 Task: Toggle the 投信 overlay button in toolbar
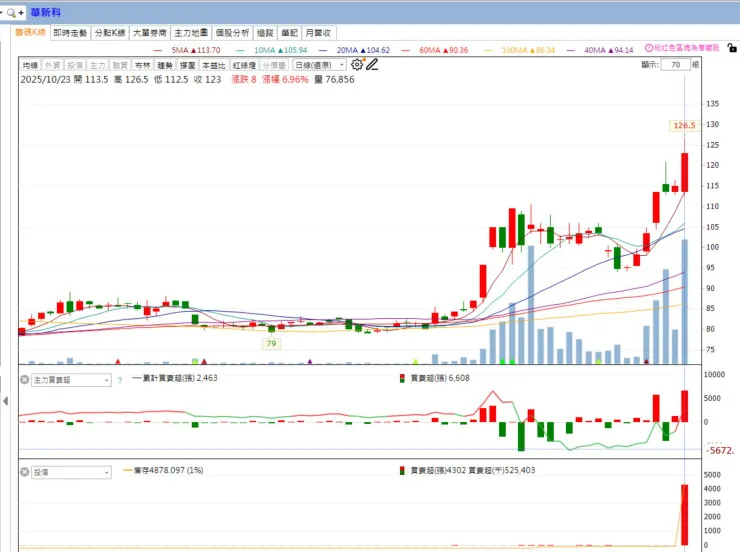(x=75, y=65)
